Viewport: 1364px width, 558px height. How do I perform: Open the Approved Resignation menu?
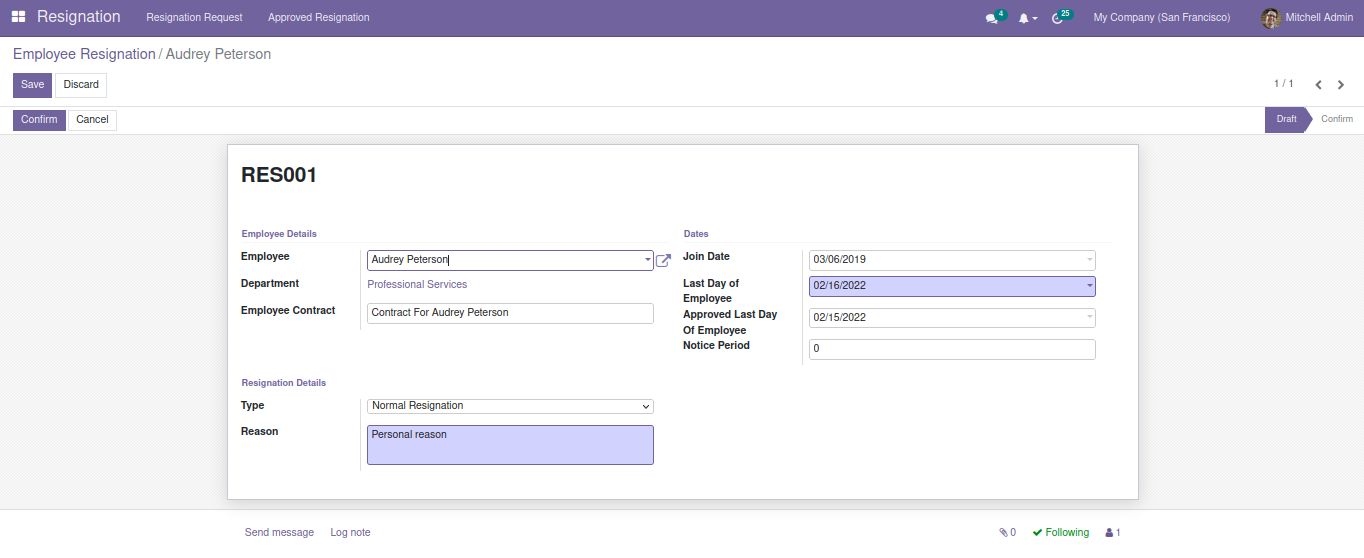(x=318, y=18)
